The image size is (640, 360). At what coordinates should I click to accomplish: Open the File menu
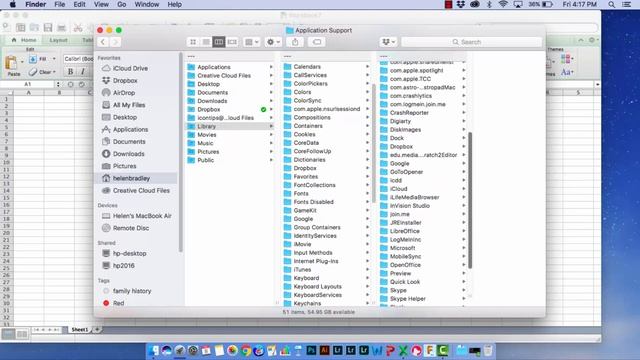click(60, 4)
